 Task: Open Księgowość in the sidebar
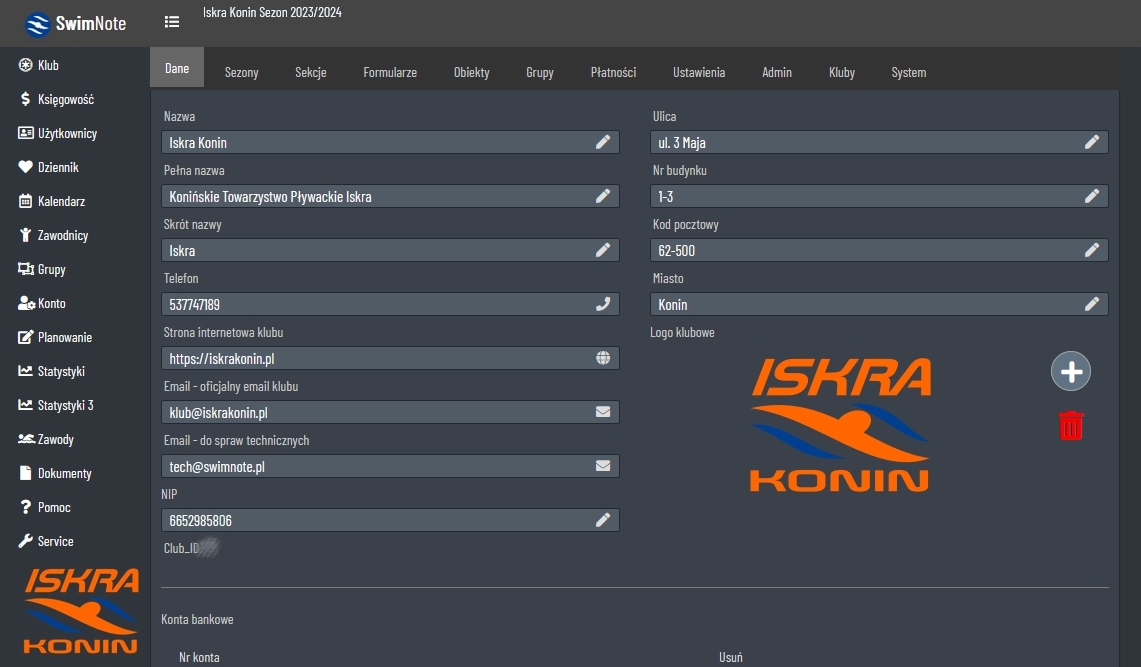tap(65, 100)
